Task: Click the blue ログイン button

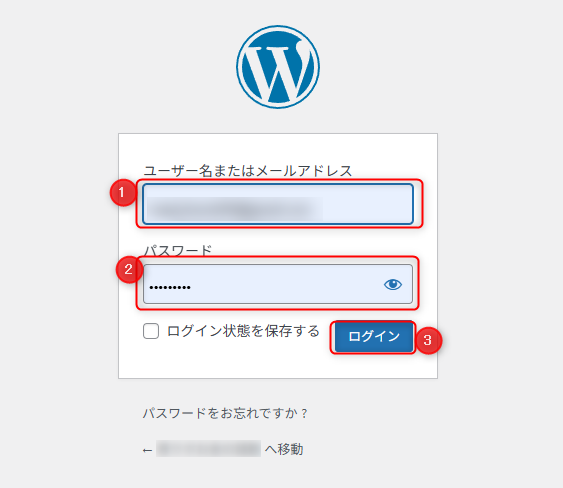Action: coord(374,337)
